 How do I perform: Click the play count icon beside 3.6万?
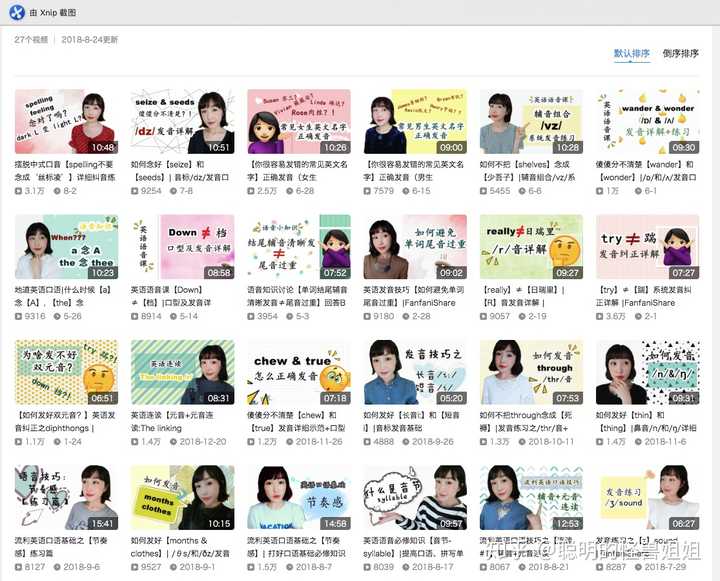pos(600,316)
